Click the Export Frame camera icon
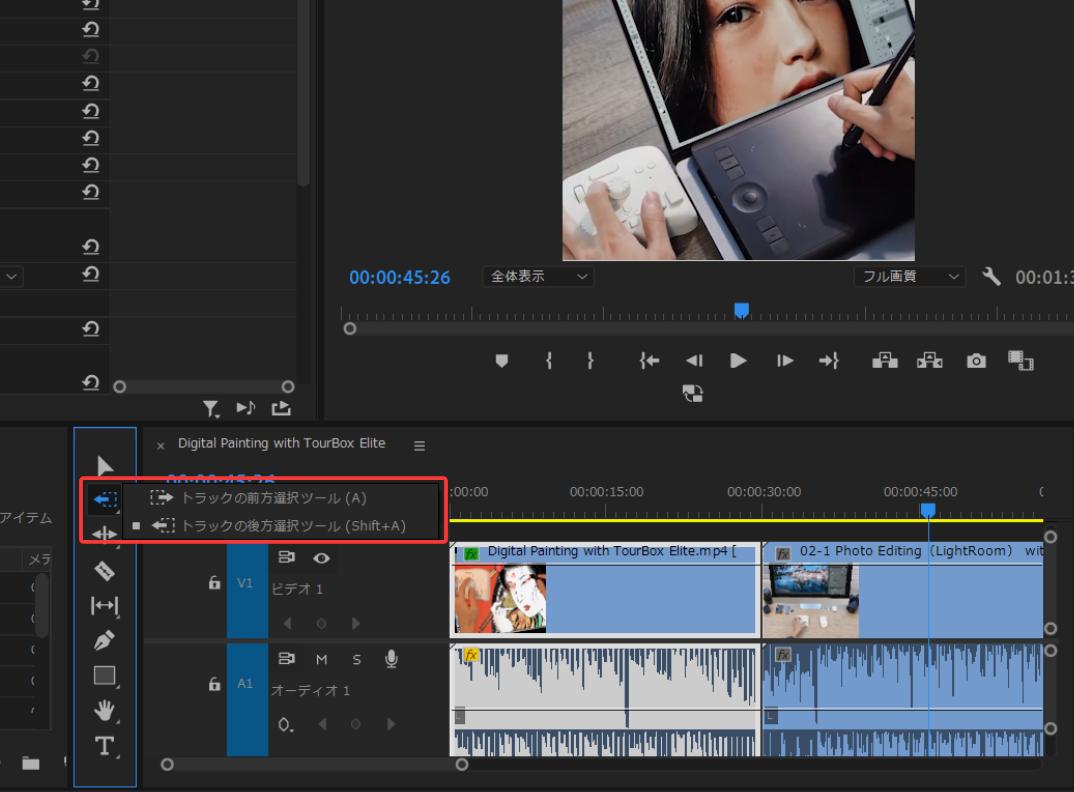The image size is (1074, 792). click(x=976, y=361)
